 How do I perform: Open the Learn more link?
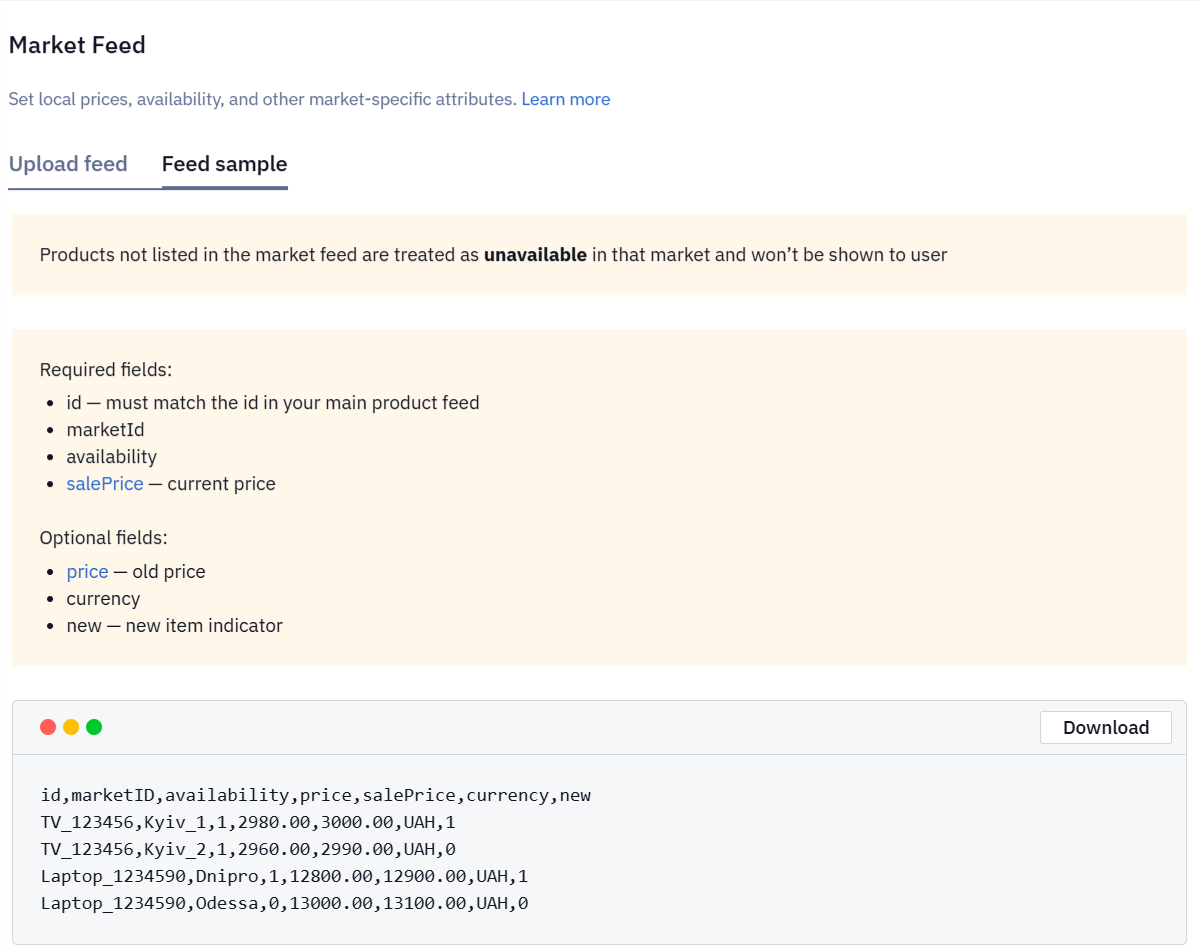click(x=566, y=99)
